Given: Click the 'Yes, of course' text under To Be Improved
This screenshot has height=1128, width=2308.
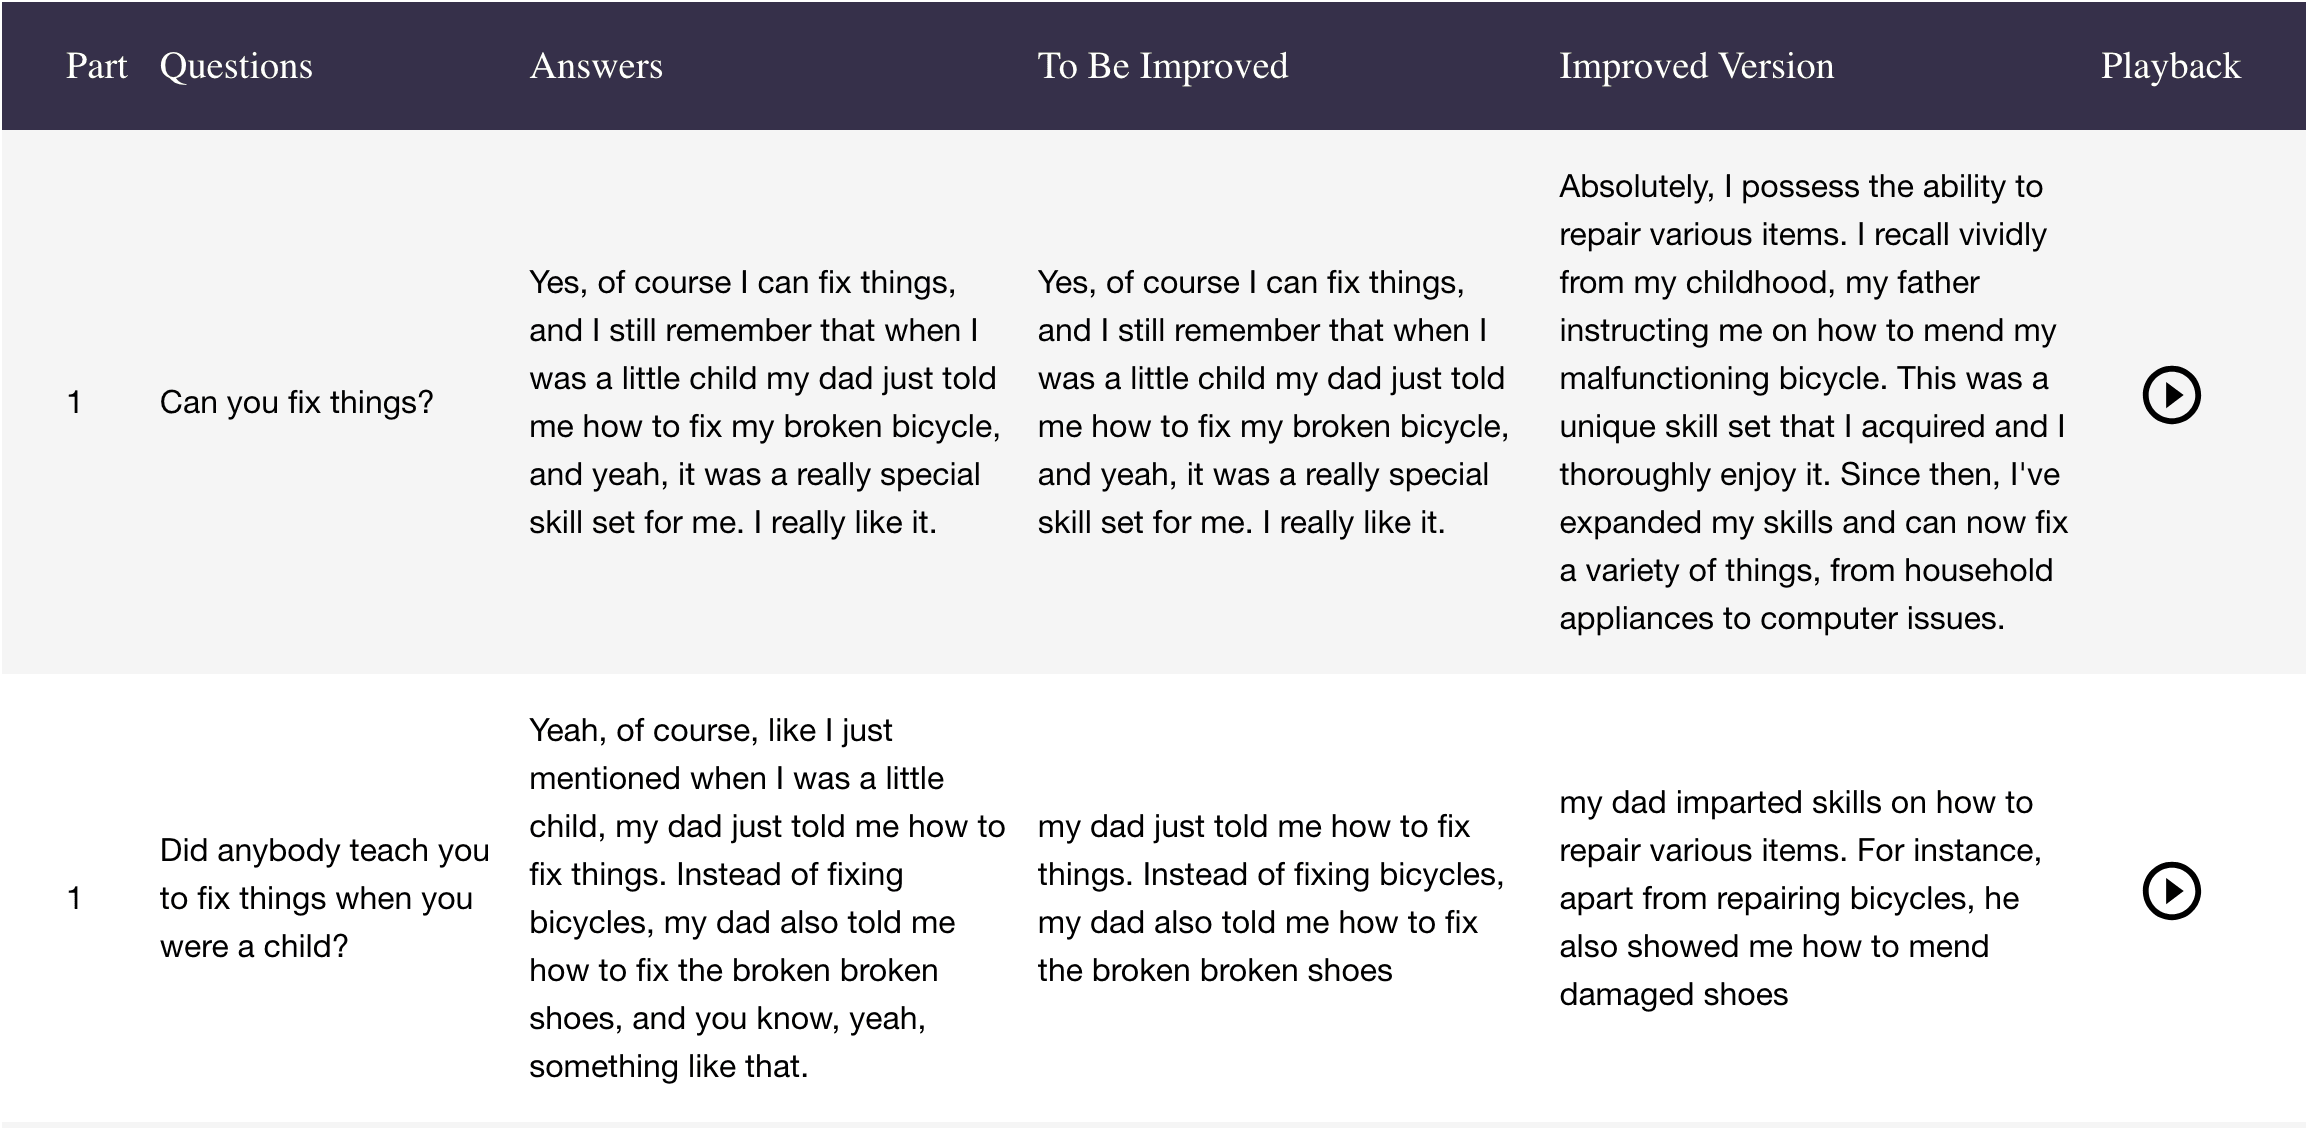Looking at the screenshot, I should [x=1272, y=402].
